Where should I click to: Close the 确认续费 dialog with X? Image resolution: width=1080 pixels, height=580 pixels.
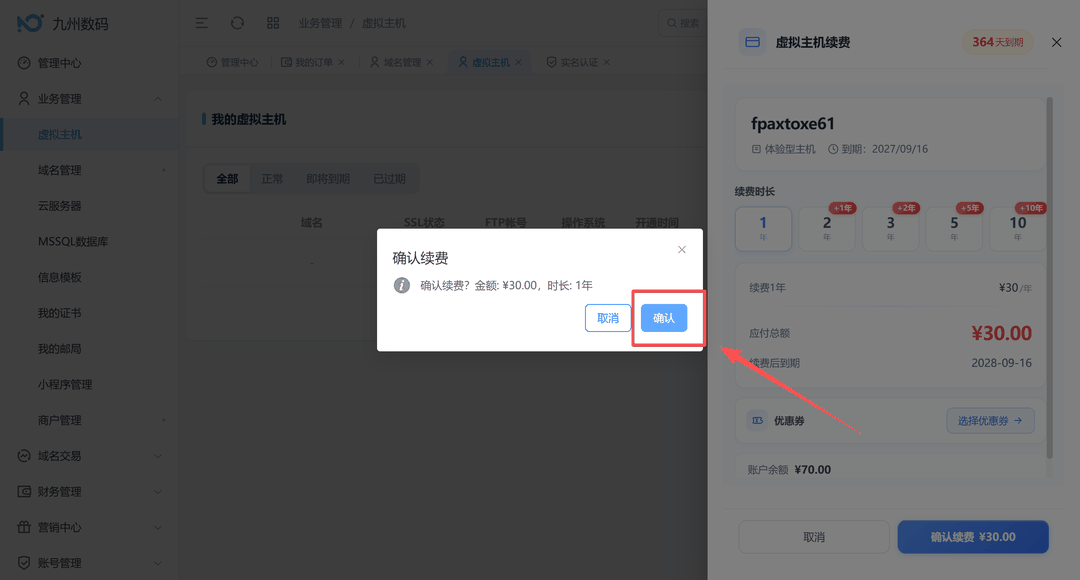(682, 249)
